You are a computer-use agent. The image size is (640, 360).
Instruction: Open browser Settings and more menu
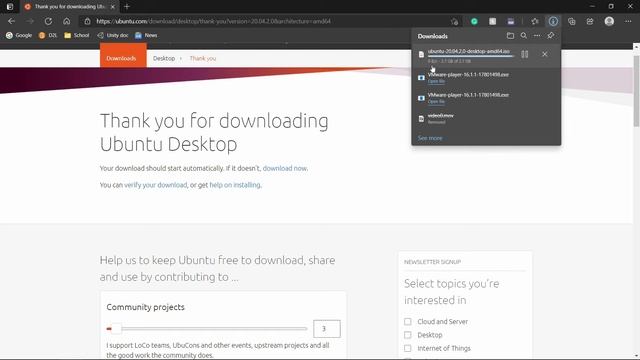pos(628,21)
